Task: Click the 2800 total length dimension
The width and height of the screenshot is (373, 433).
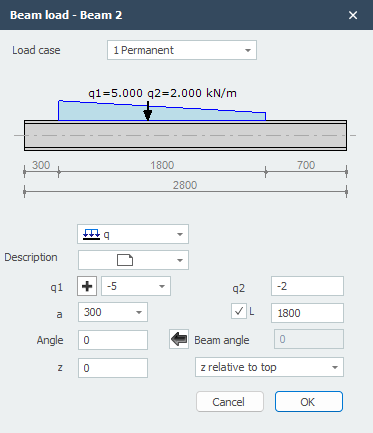Action: tap(185, 185)
